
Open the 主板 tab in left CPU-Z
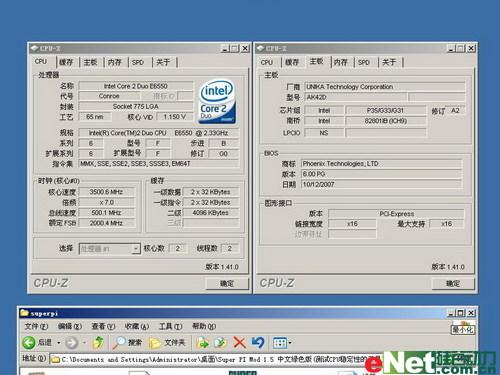click(90, 62)
